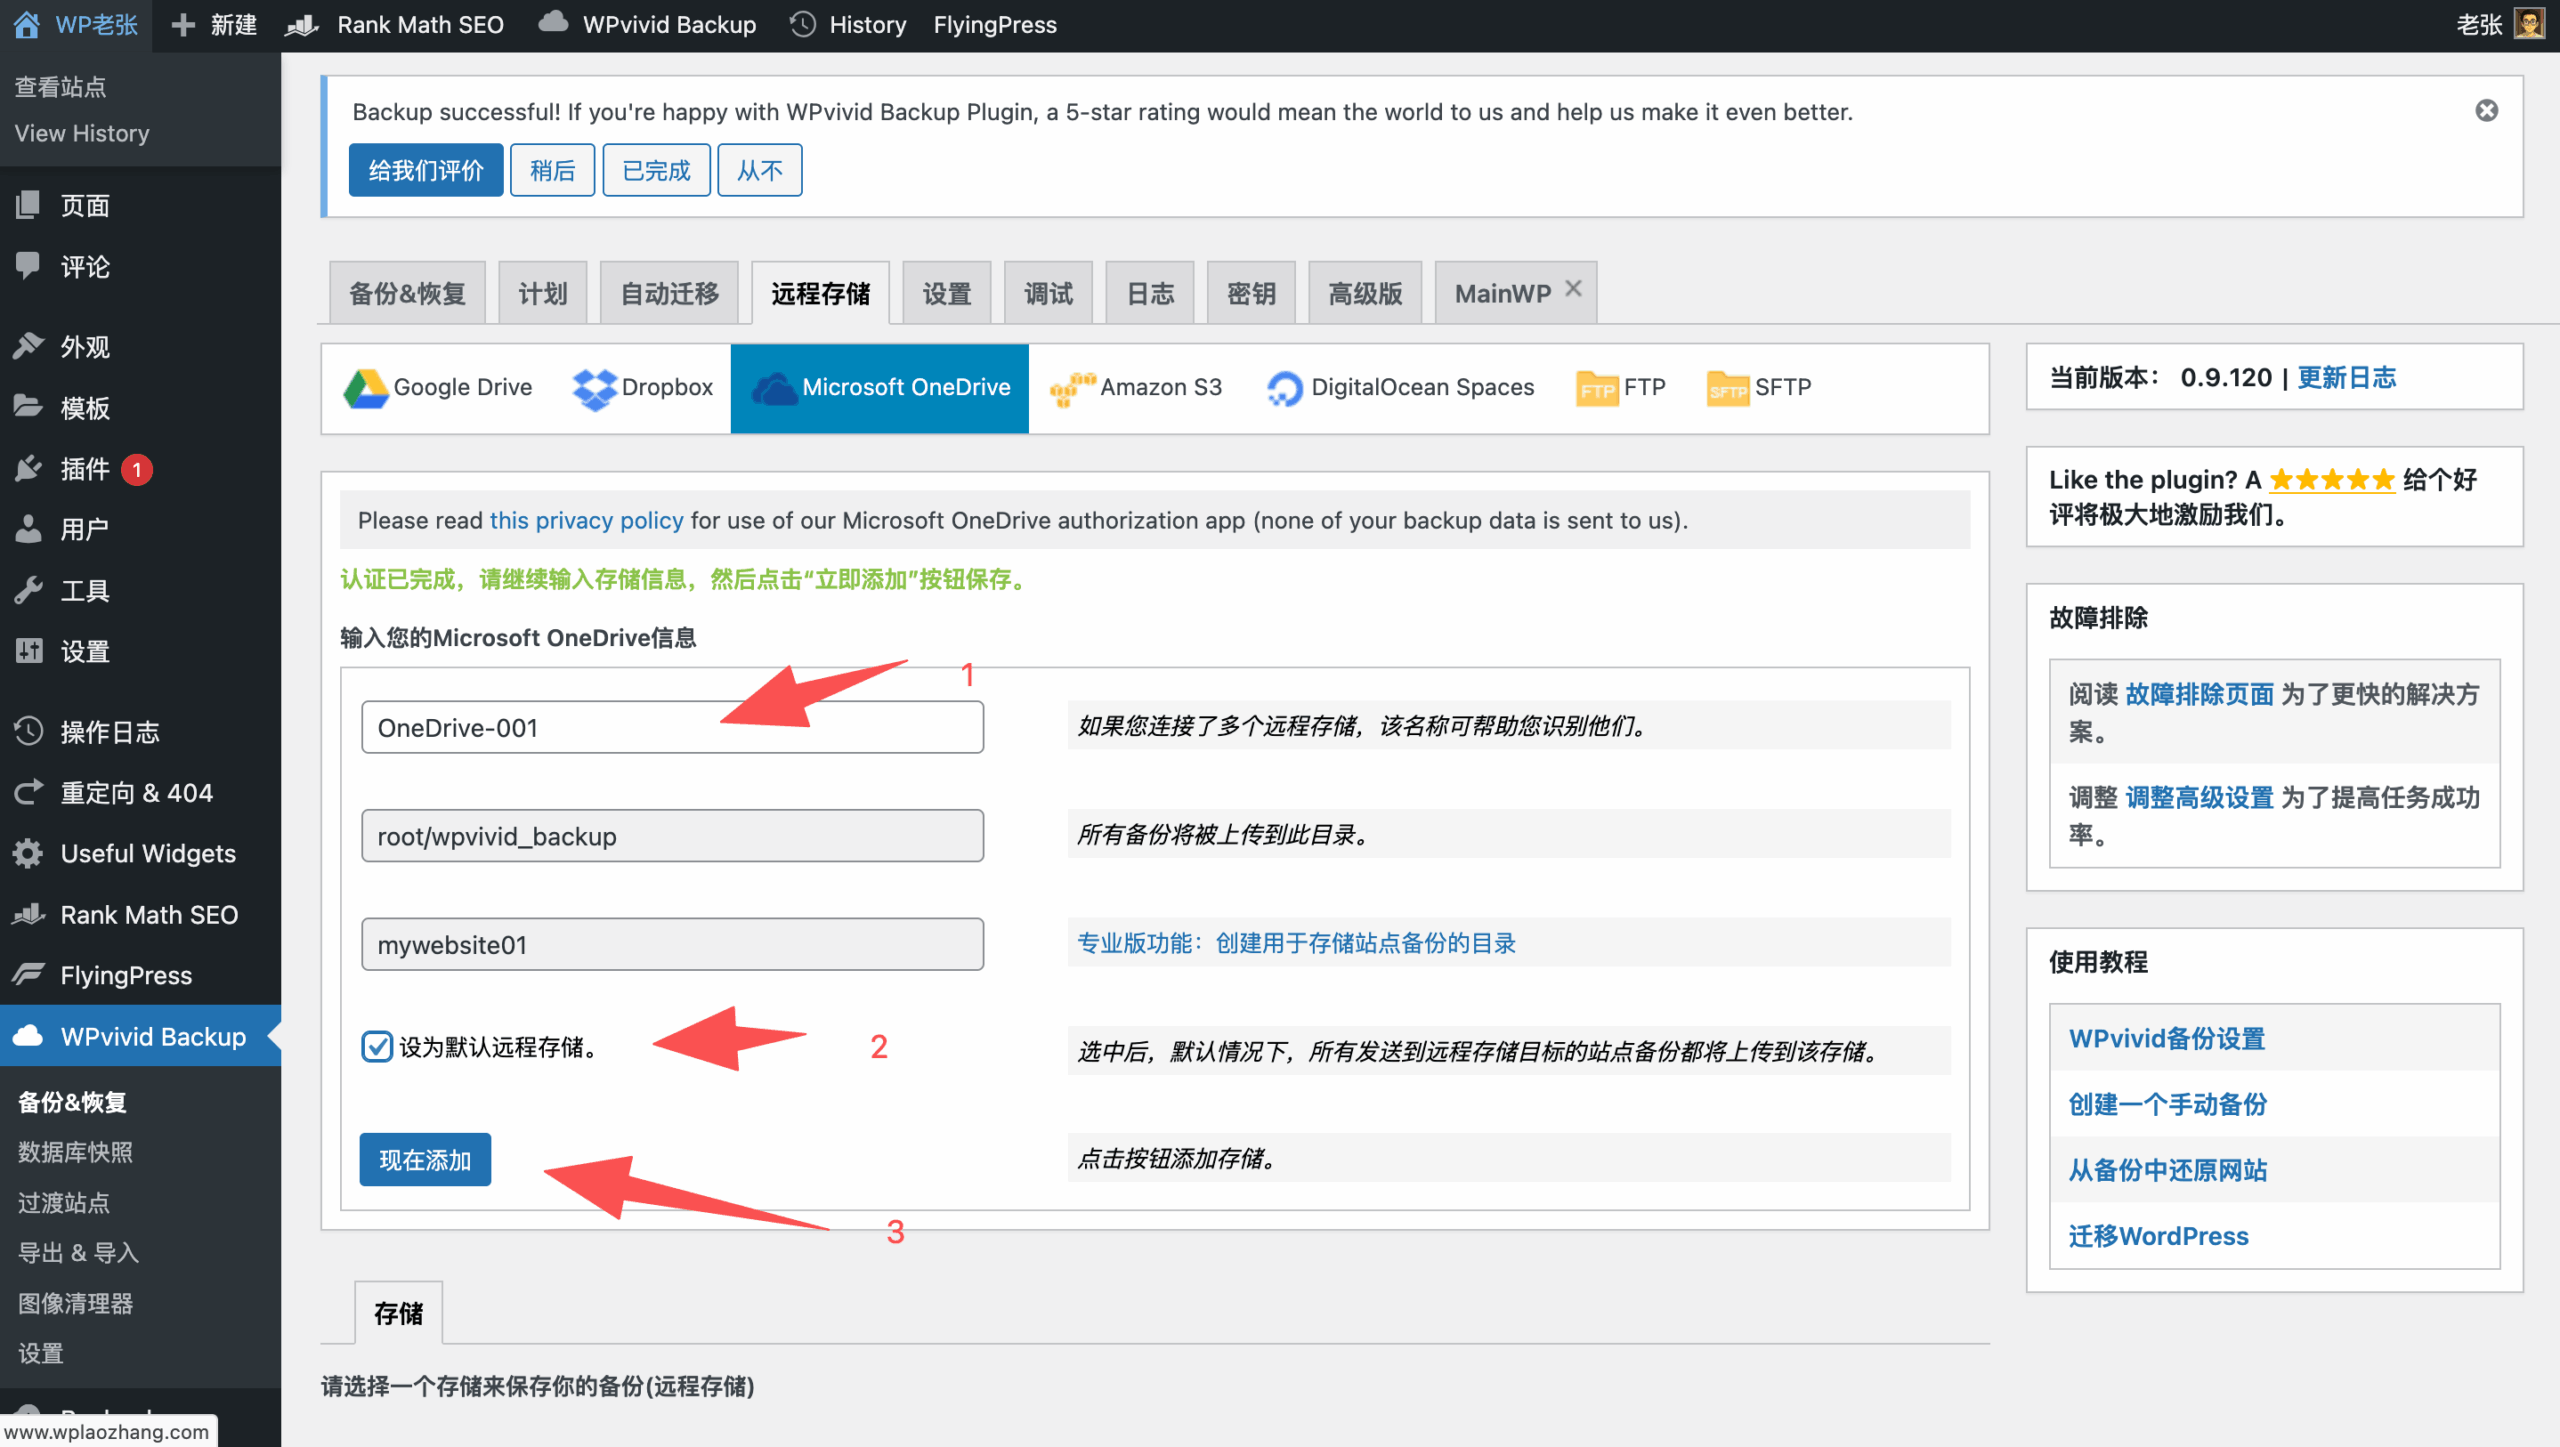Choose the Dropbox storage option

pos(642,388)
